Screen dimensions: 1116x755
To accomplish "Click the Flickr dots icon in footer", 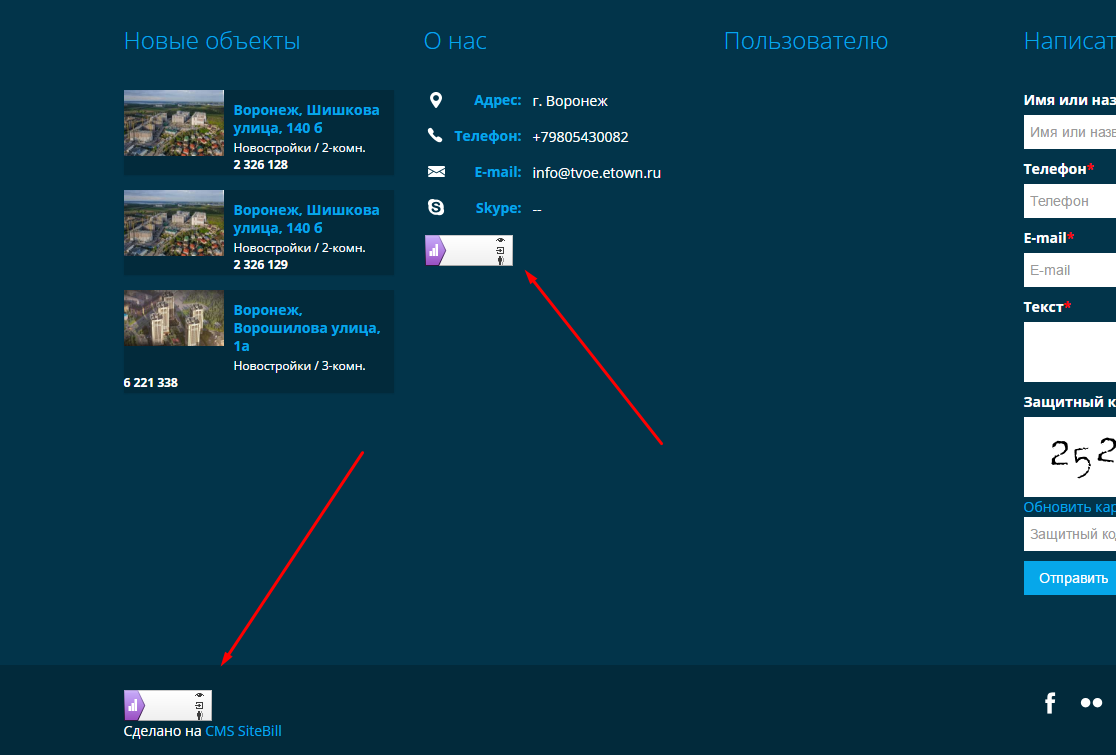I will (x=1091, y=703).
